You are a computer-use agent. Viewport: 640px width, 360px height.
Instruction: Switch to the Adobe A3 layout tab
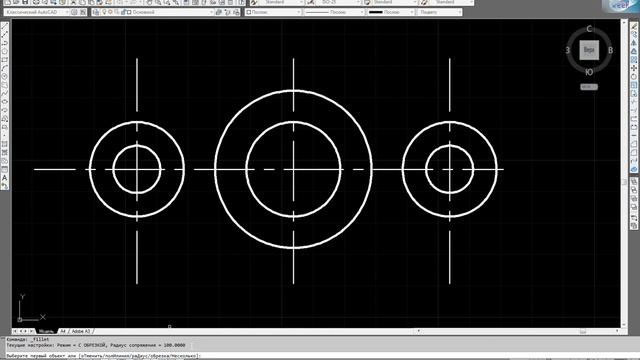[x=81, y=331]
